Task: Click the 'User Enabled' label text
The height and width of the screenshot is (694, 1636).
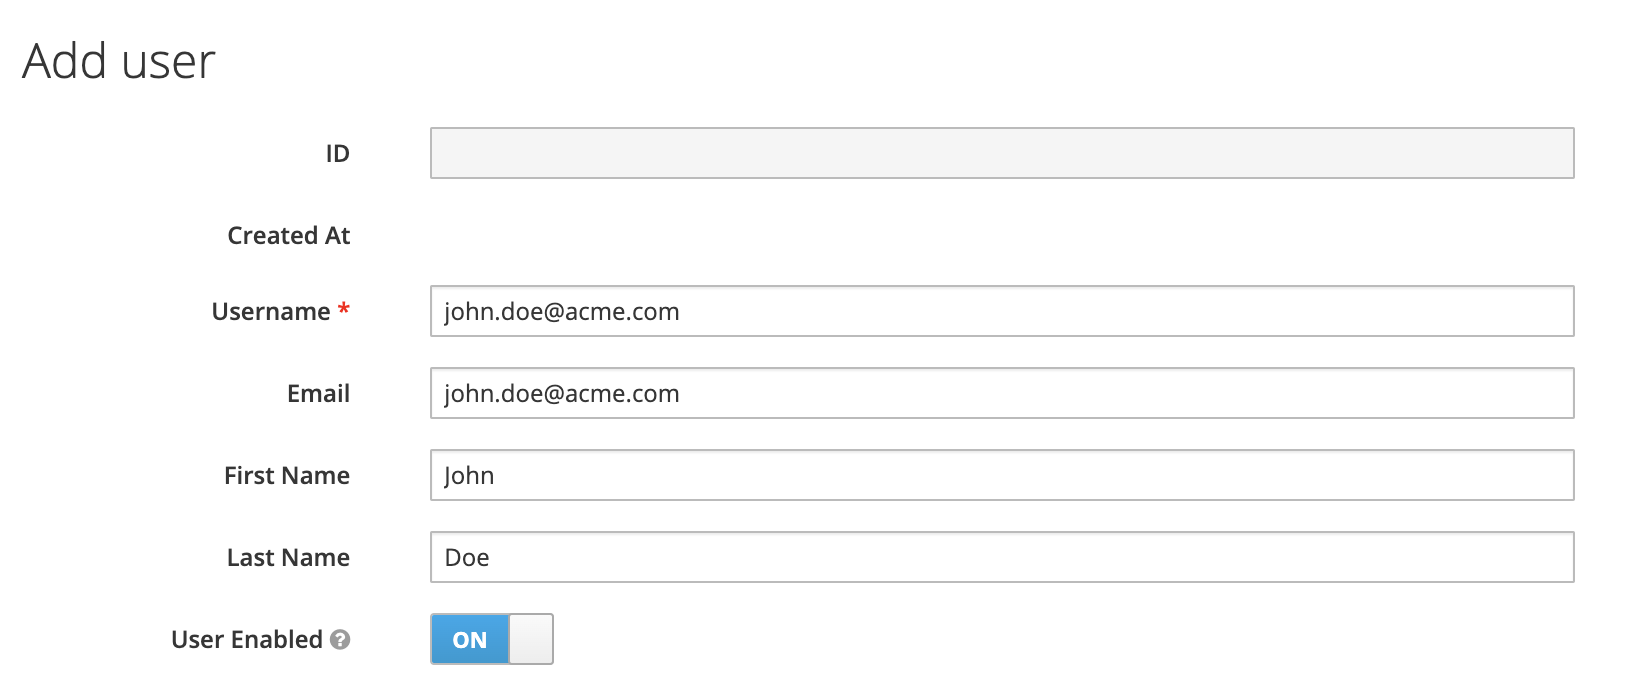Action: point(246,640)
